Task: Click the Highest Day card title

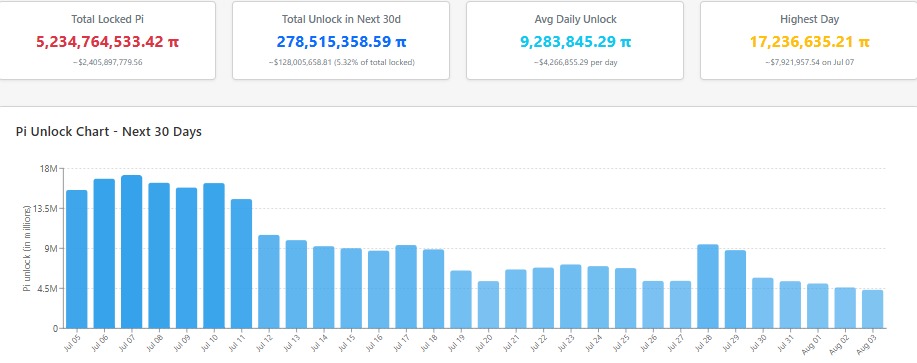Action: [x=809, y=19]
